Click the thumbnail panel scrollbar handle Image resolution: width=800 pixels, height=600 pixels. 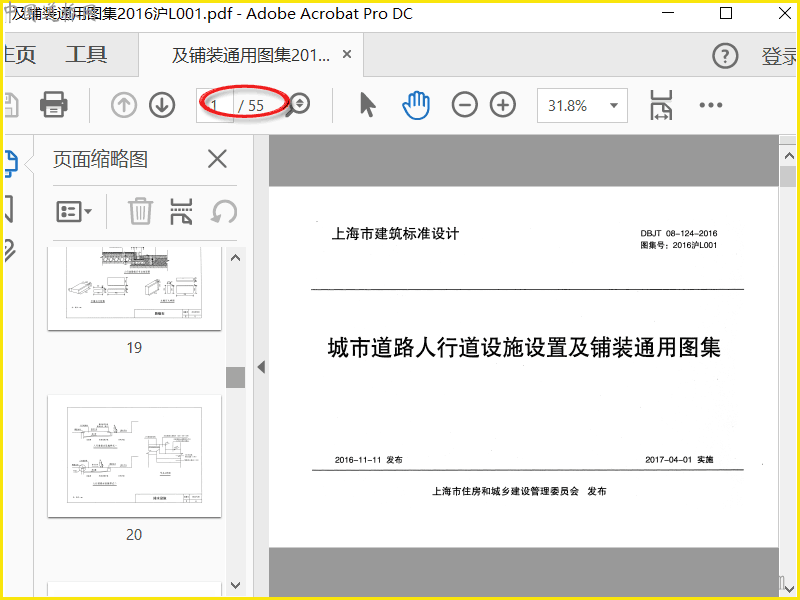[x=236, y=377]
